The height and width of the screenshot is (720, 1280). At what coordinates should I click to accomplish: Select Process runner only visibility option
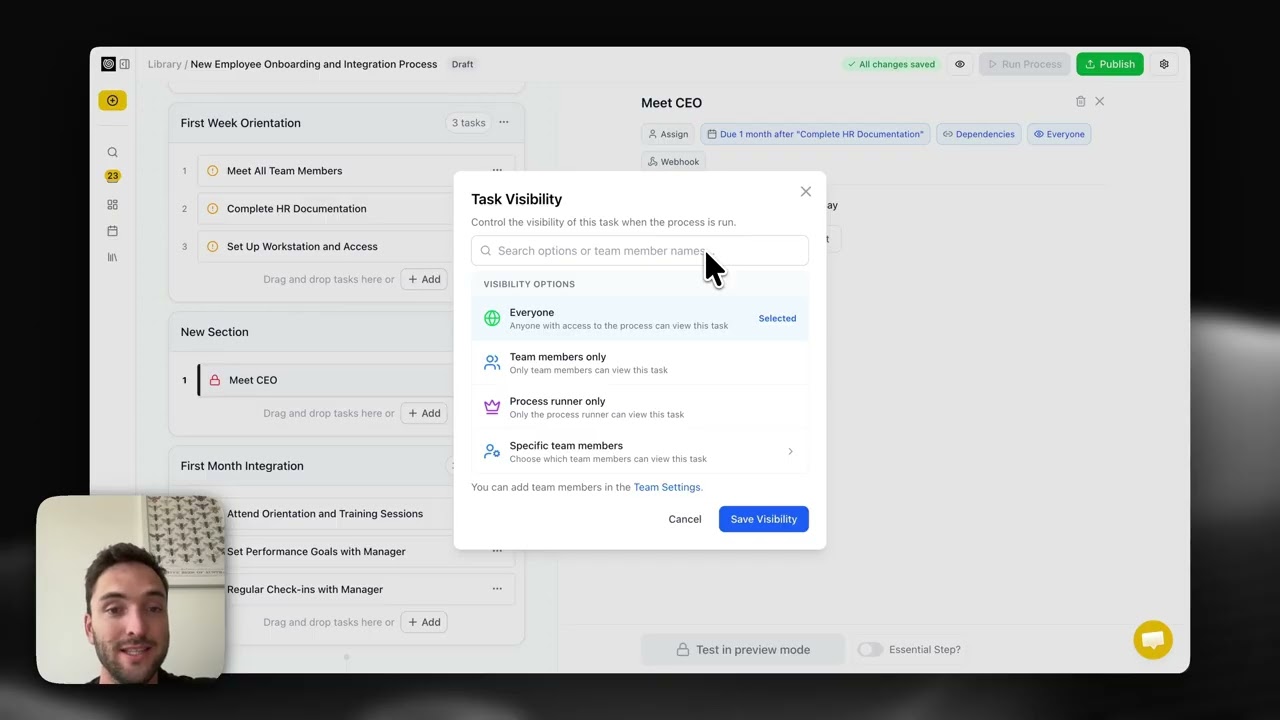pos(640,407)
